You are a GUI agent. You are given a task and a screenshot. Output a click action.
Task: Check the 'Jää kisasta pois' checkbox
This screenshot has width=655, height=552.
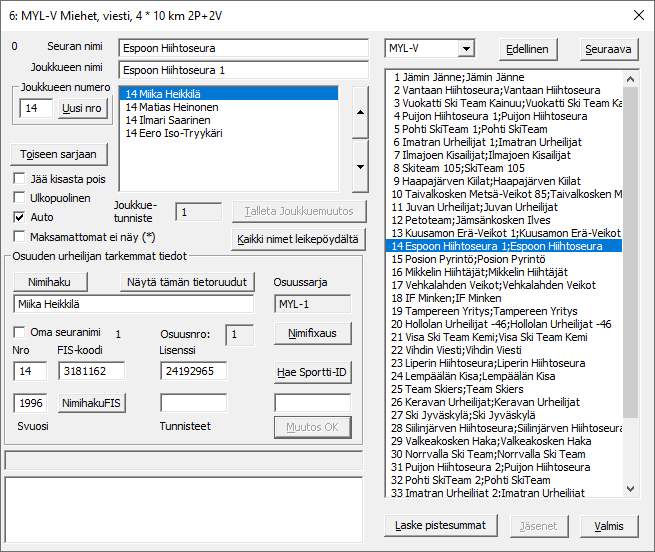pos(20,179)
